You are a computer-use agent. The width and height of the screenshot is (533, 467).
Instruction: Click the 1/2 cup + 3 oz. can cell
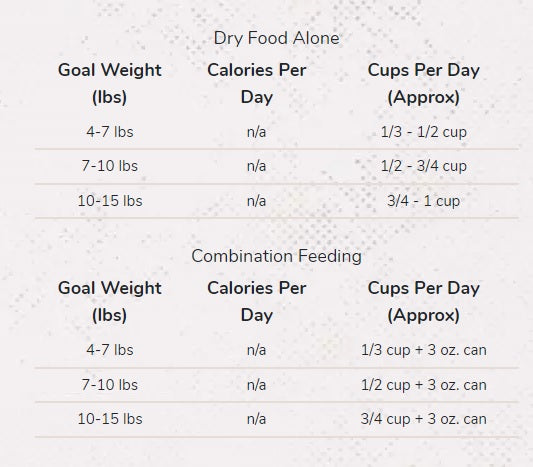[x=424, y=385]
